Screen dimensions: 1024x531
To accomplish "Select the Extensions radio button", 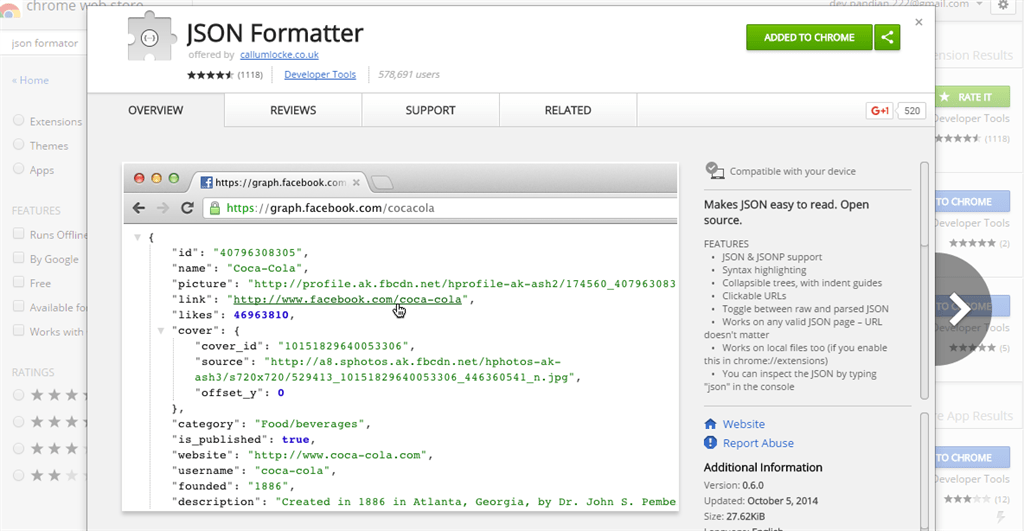I will point(18,121).
